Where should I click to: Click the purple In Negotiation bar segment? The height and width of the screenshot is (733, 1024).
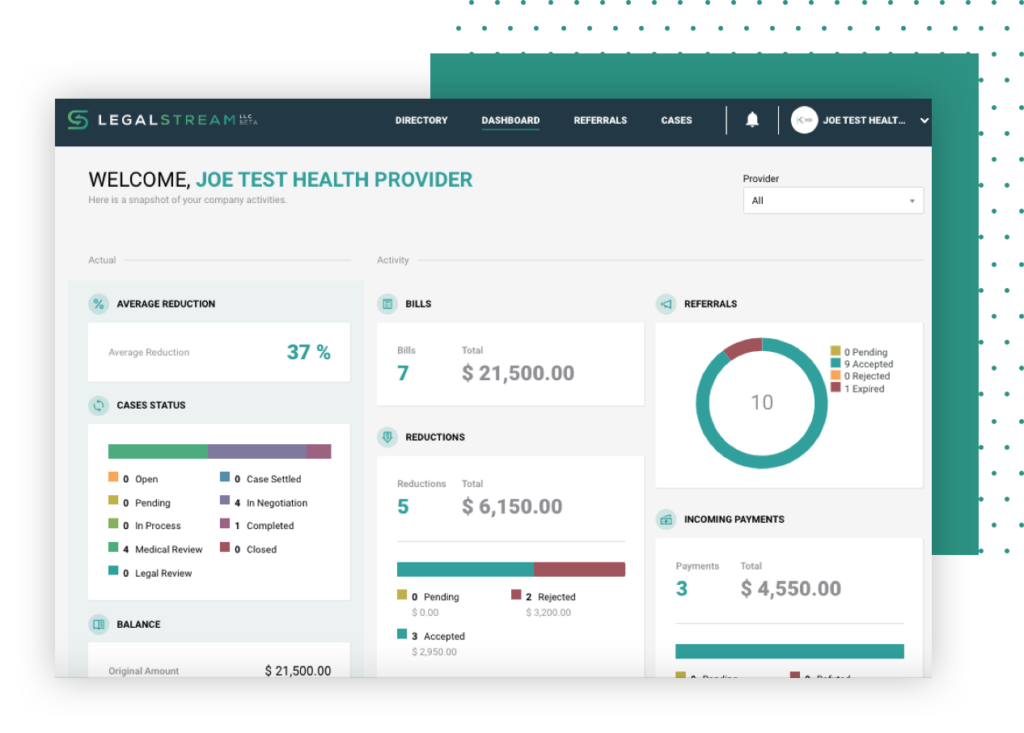point(257,451)
